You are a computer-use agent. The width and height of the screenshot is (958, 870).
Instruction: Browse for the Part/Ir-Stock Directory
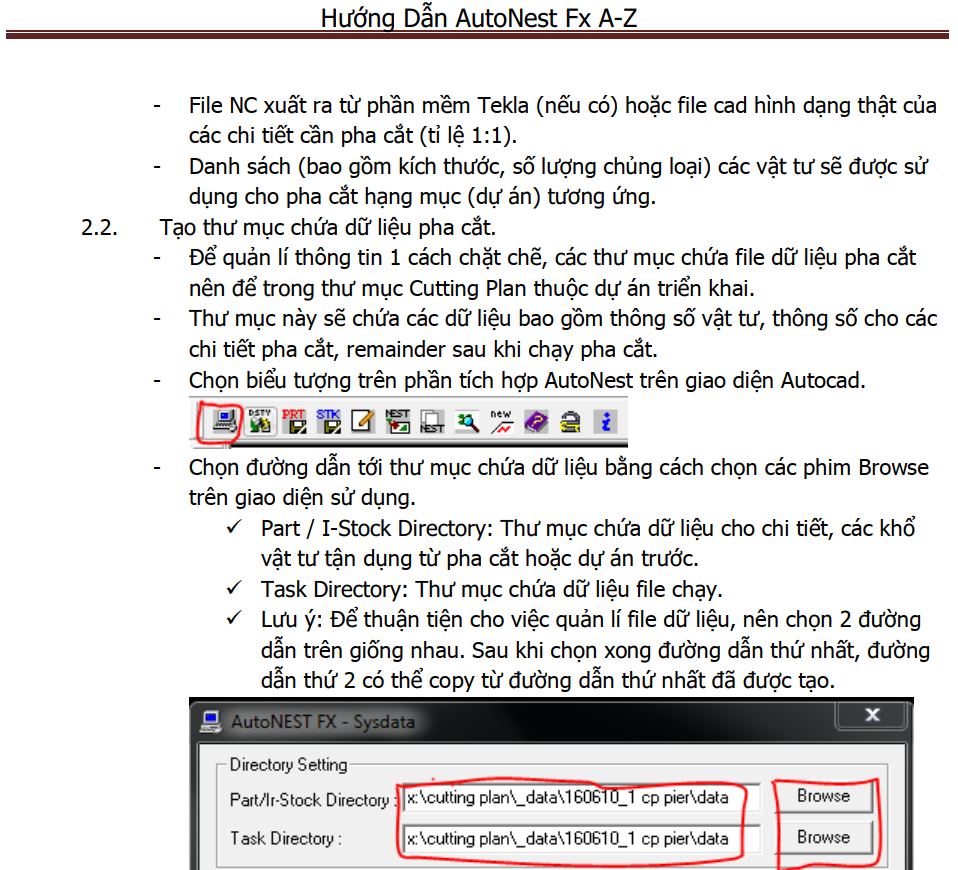click(823, 796)
